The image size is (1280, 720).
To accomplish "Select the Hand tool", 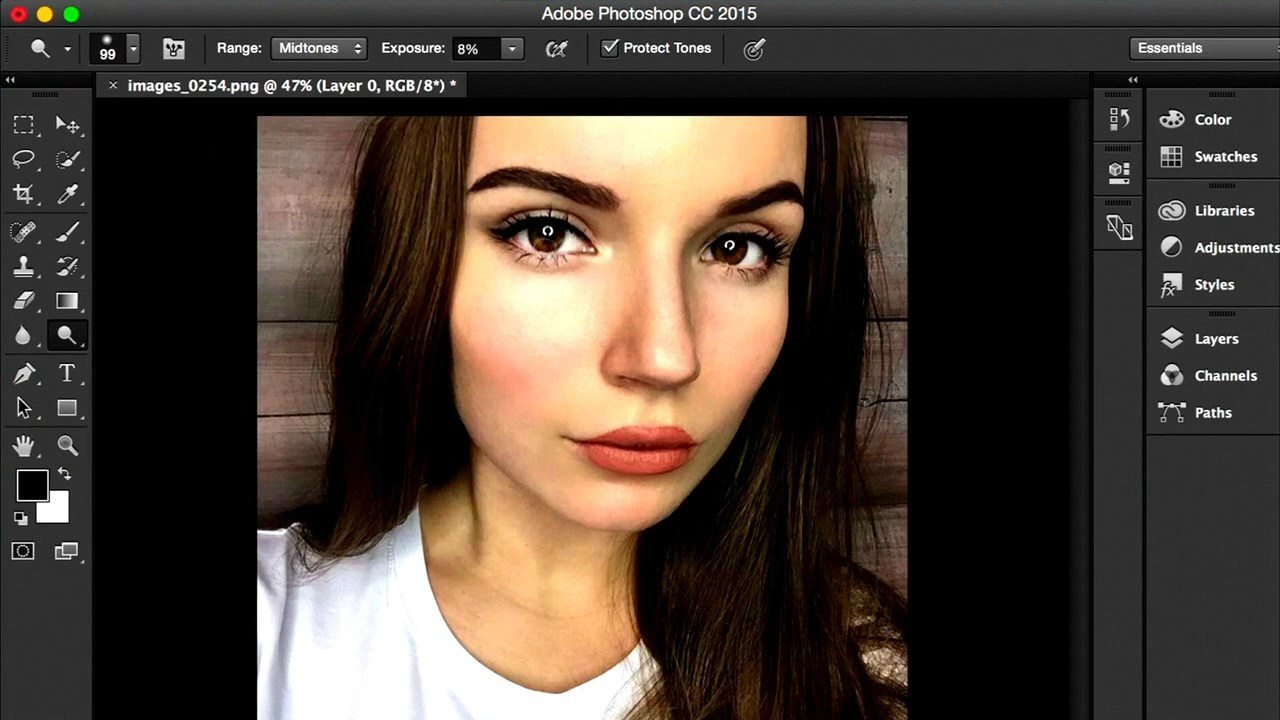I will pyautogui.click(x=23, y=446).
